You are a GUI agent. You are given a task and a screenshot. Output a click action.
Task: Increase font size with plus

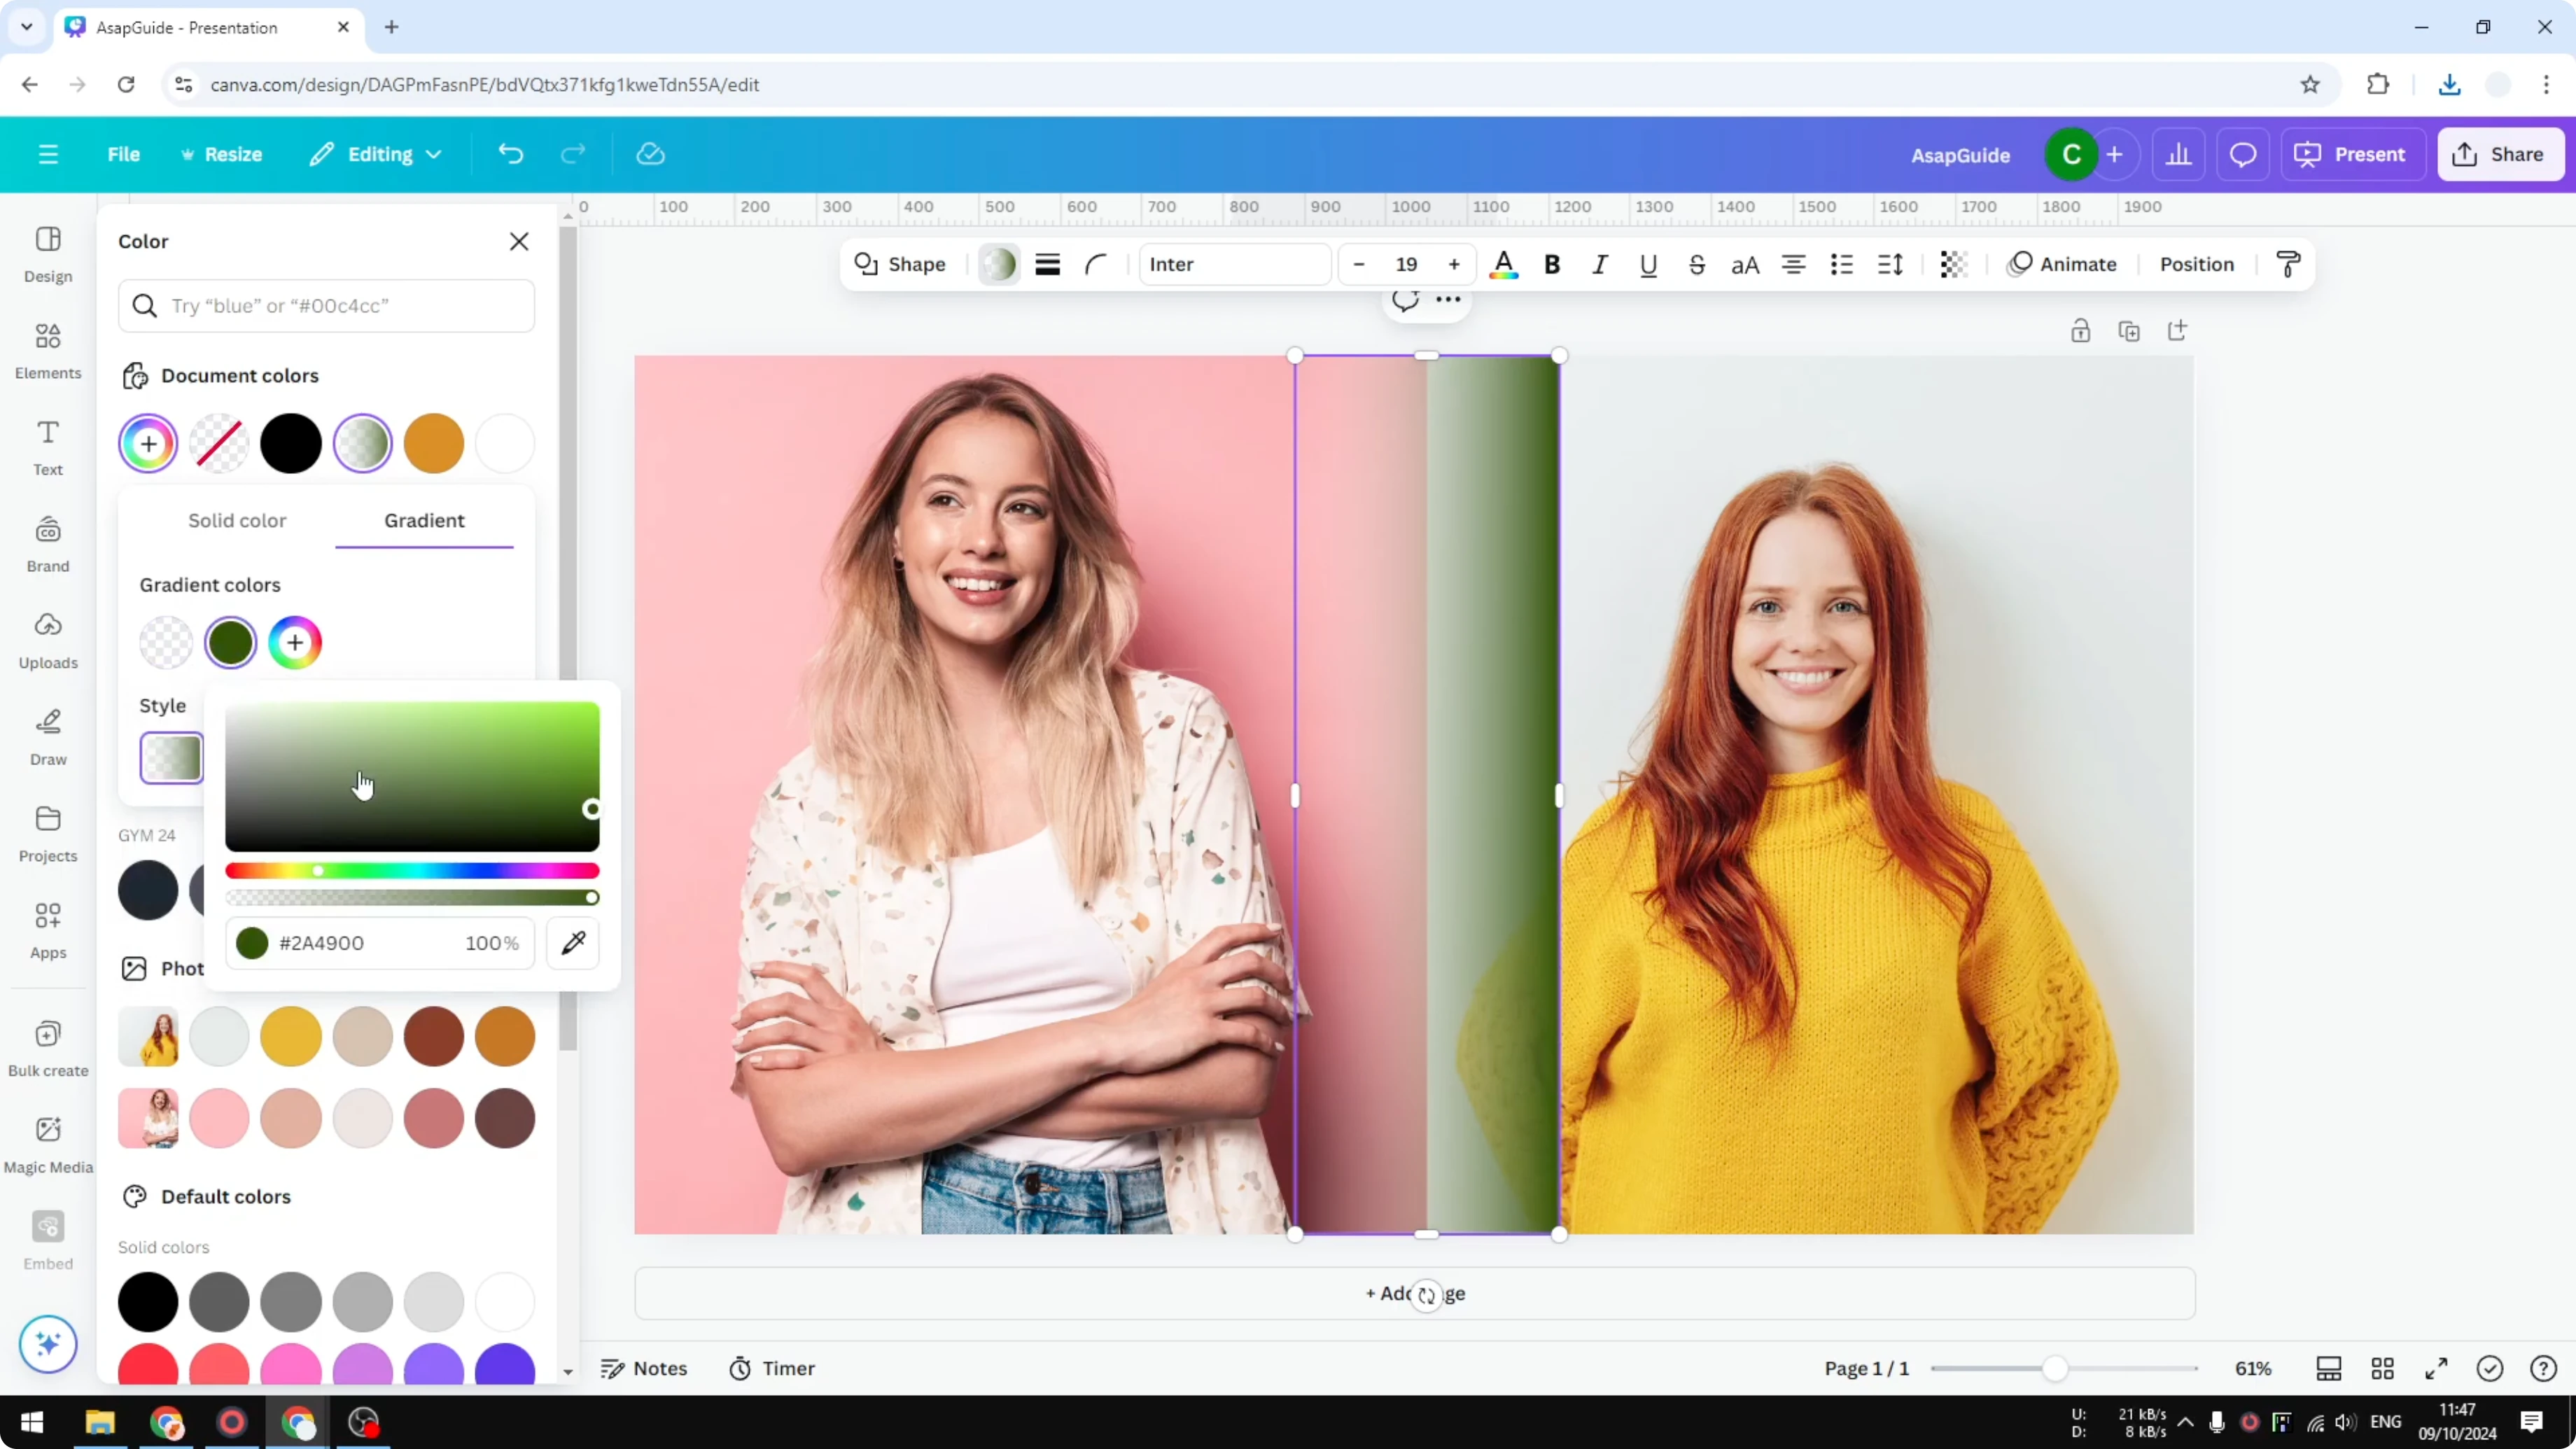1454,264
